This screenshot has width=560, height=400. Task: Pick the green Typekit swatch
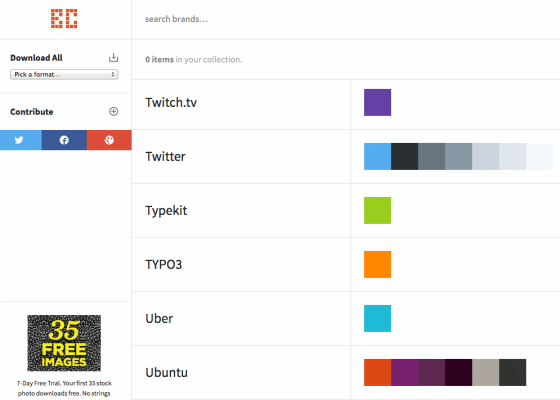point(378,210)
